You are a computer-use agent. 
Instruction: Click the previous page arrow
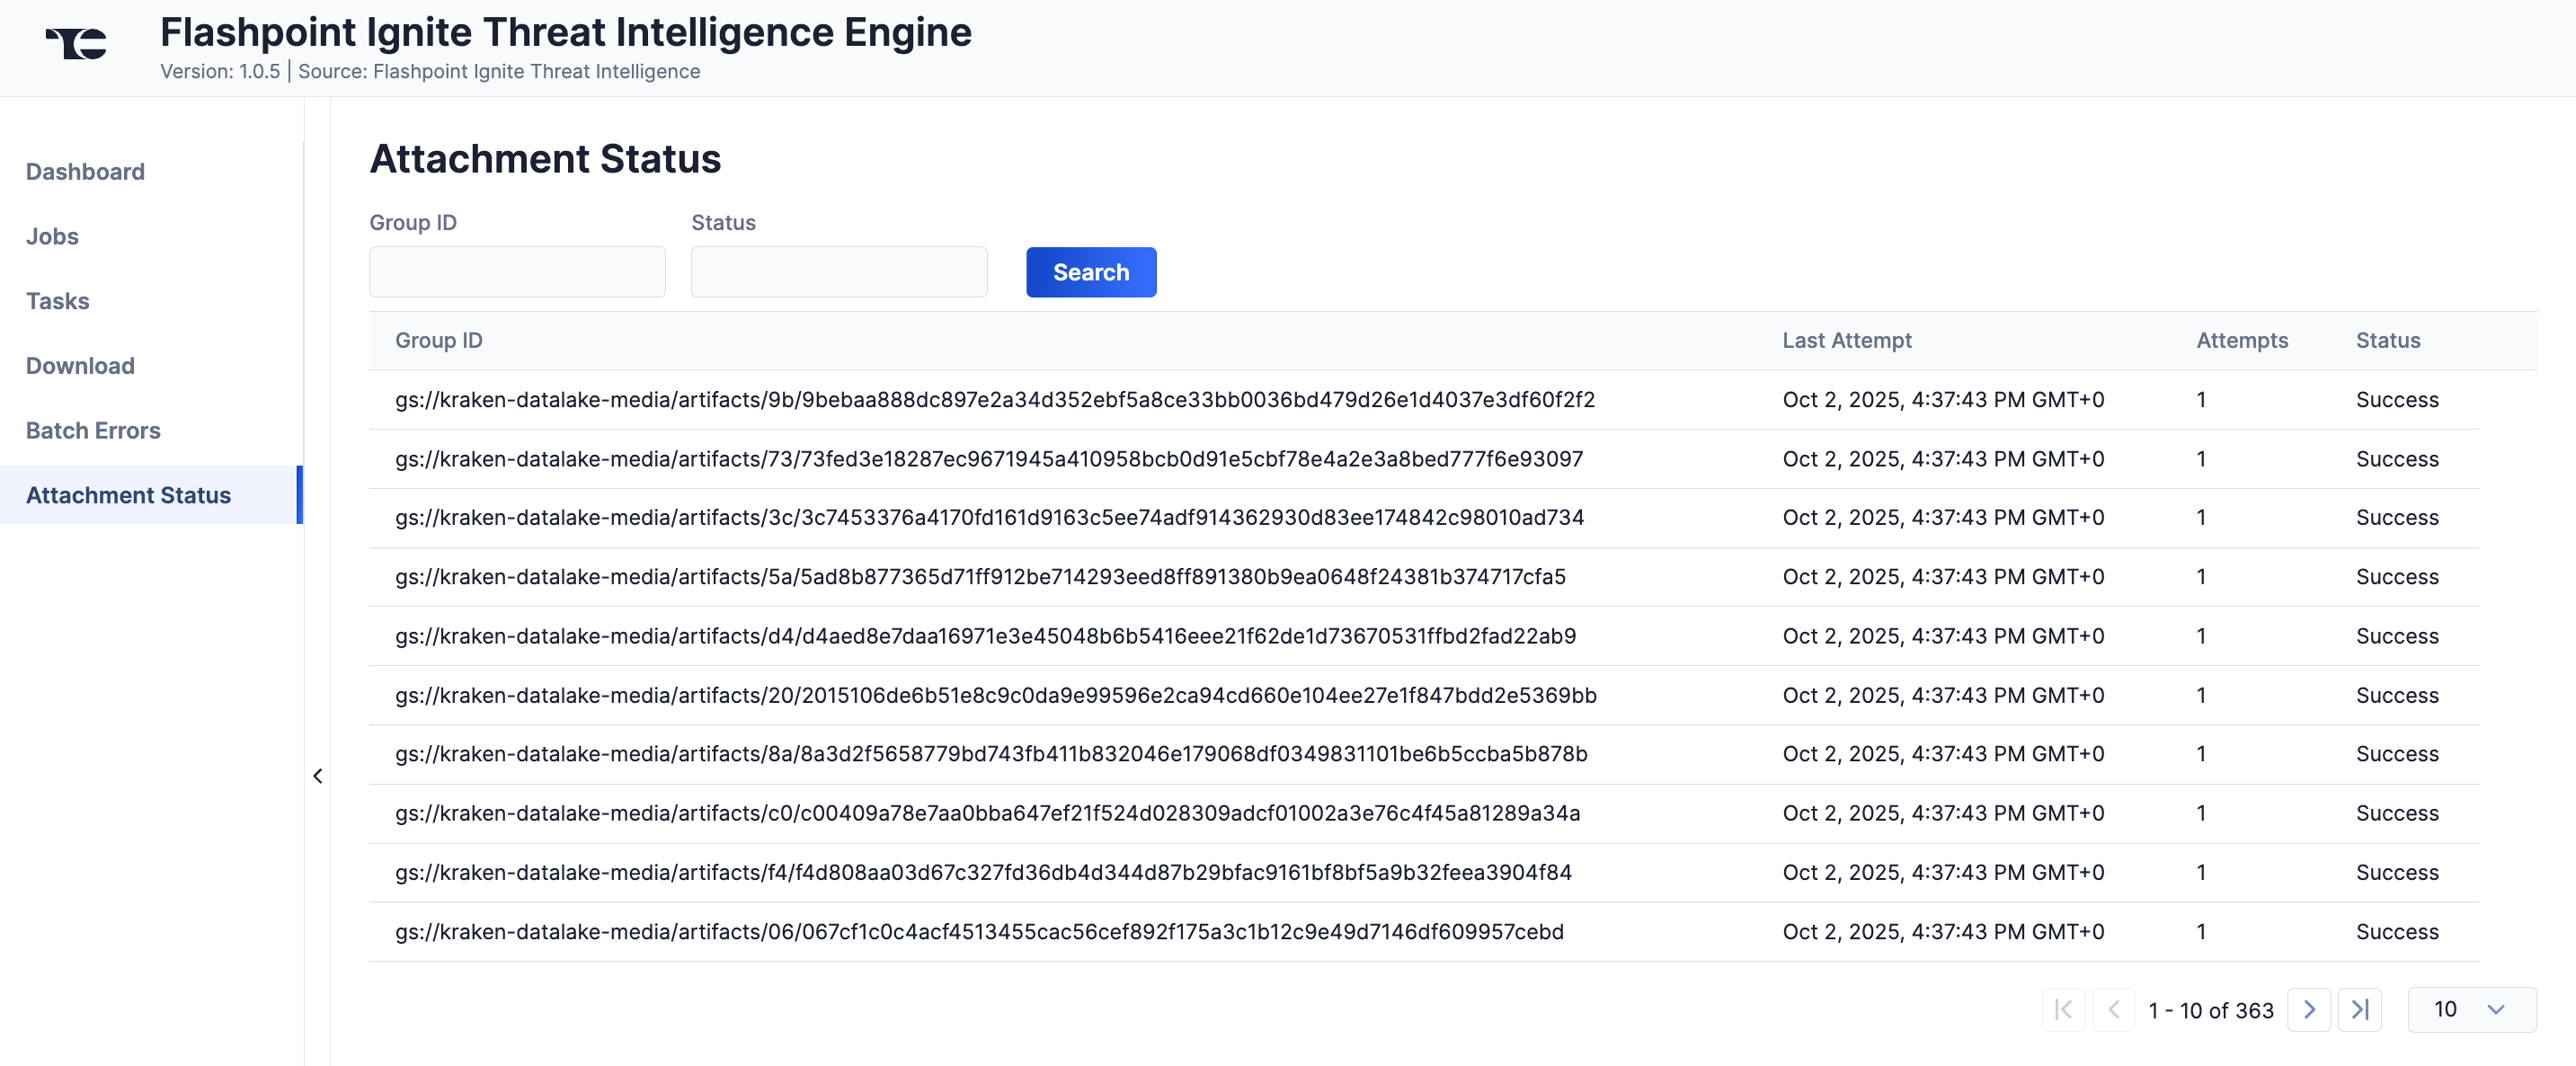[2114, 1010]
